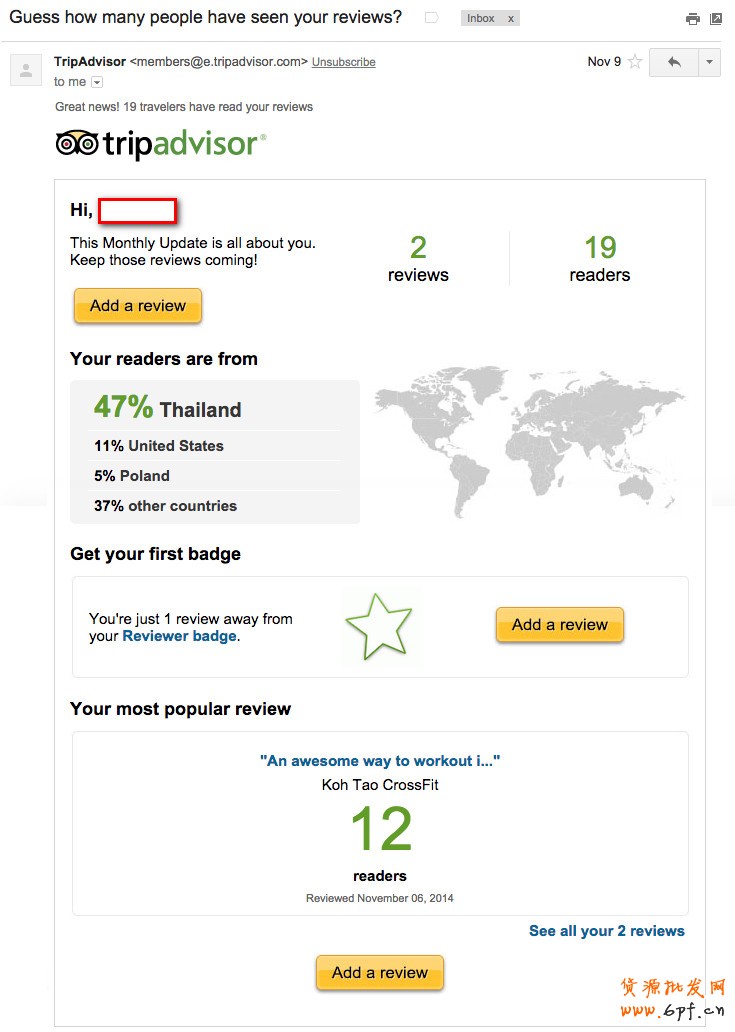This screenshot has width=735, height=1032.
Task: Click the Unsubscribe link
Action: coord(343,62)
